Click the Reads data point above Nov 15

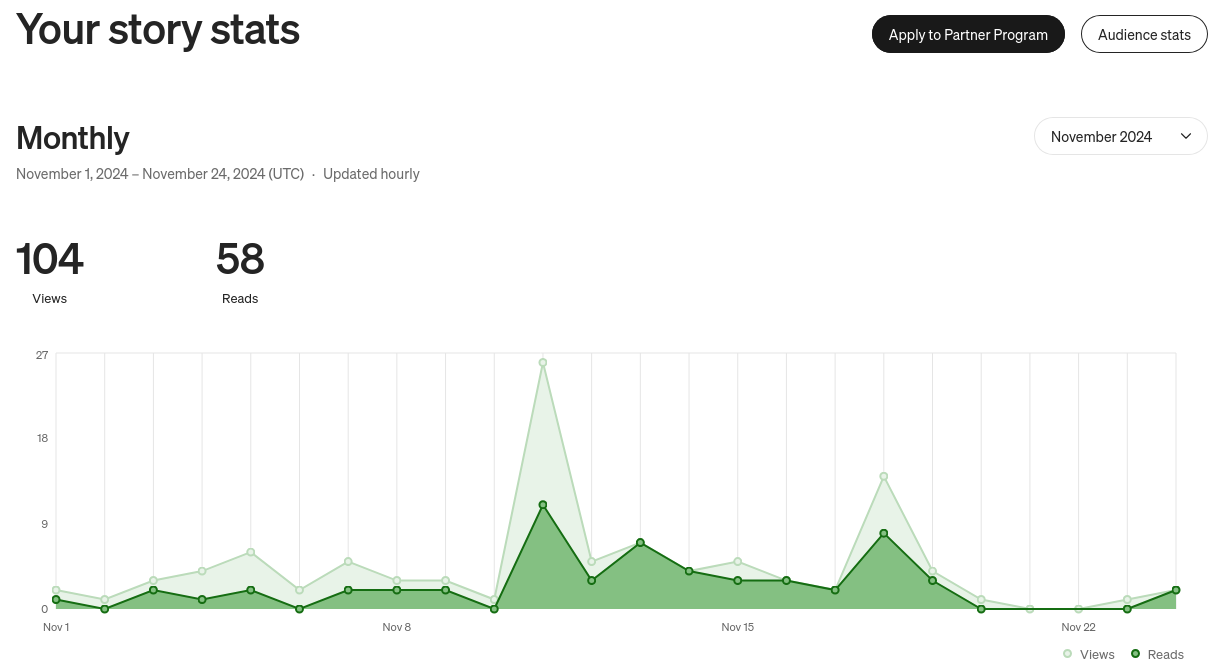coord(738,581)
